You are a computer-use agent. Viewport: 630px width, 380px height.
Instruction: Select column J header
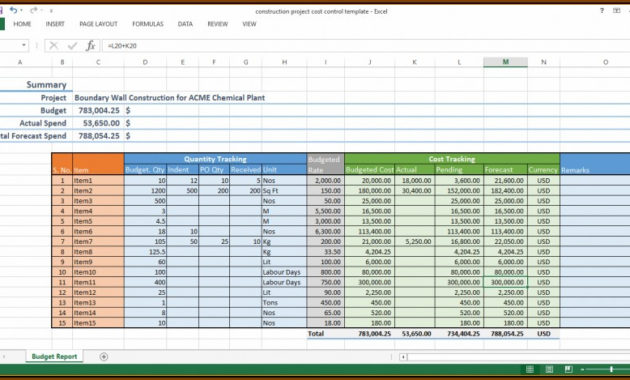370,62
